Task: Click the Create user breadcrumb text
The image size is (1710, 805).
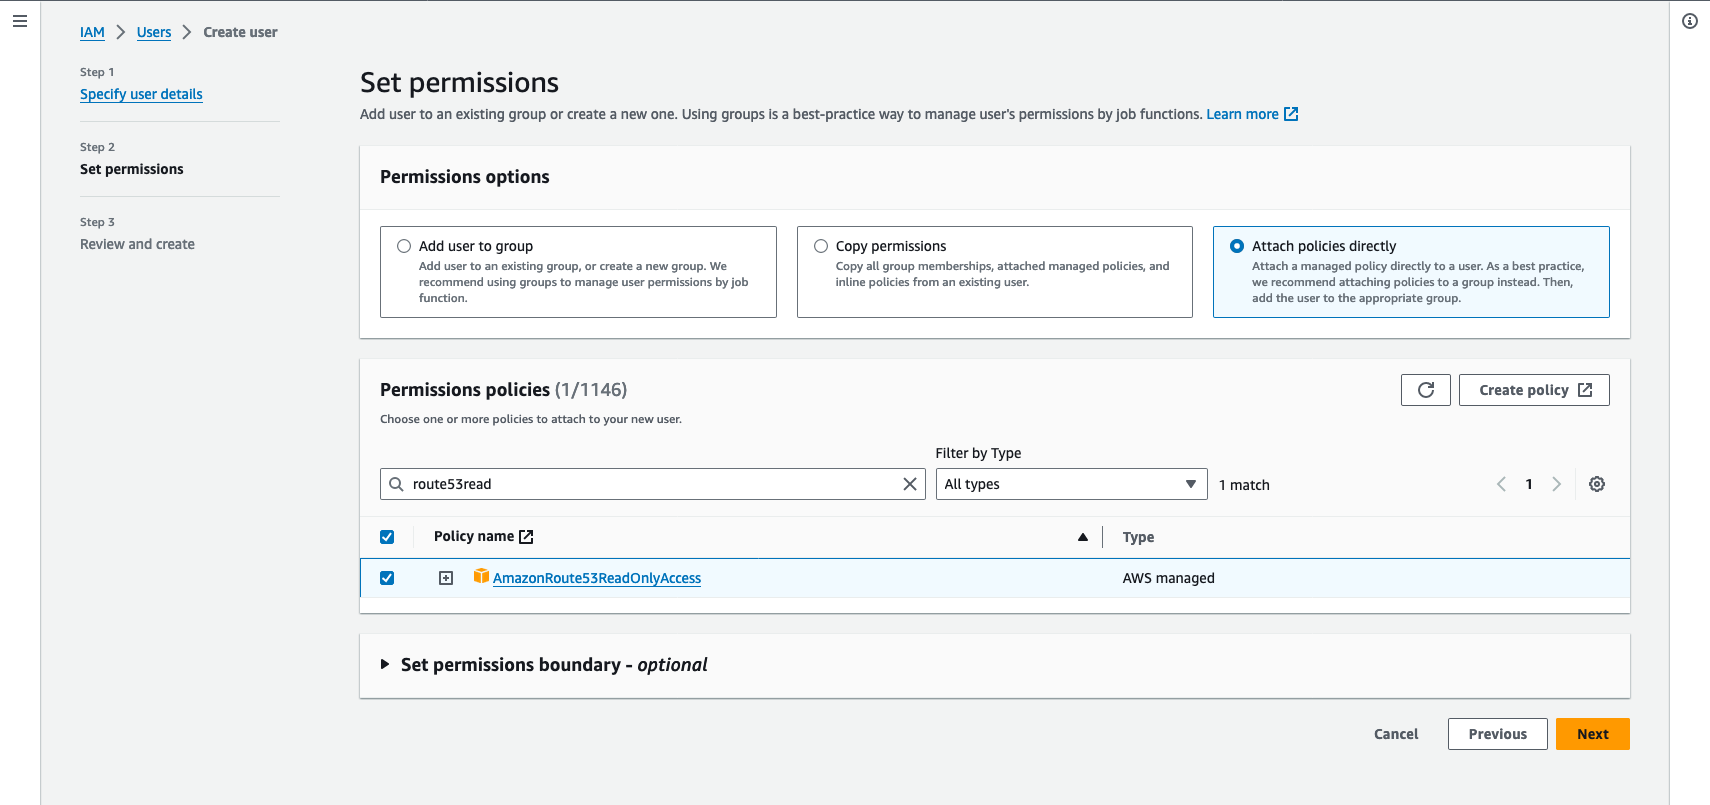Action: click(x=240, y=32)
